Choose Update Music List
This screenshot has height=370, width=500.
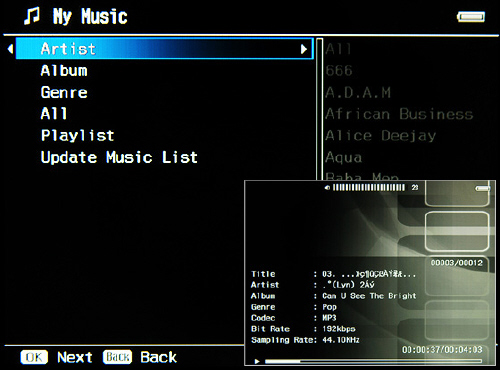tap(119, 157)
